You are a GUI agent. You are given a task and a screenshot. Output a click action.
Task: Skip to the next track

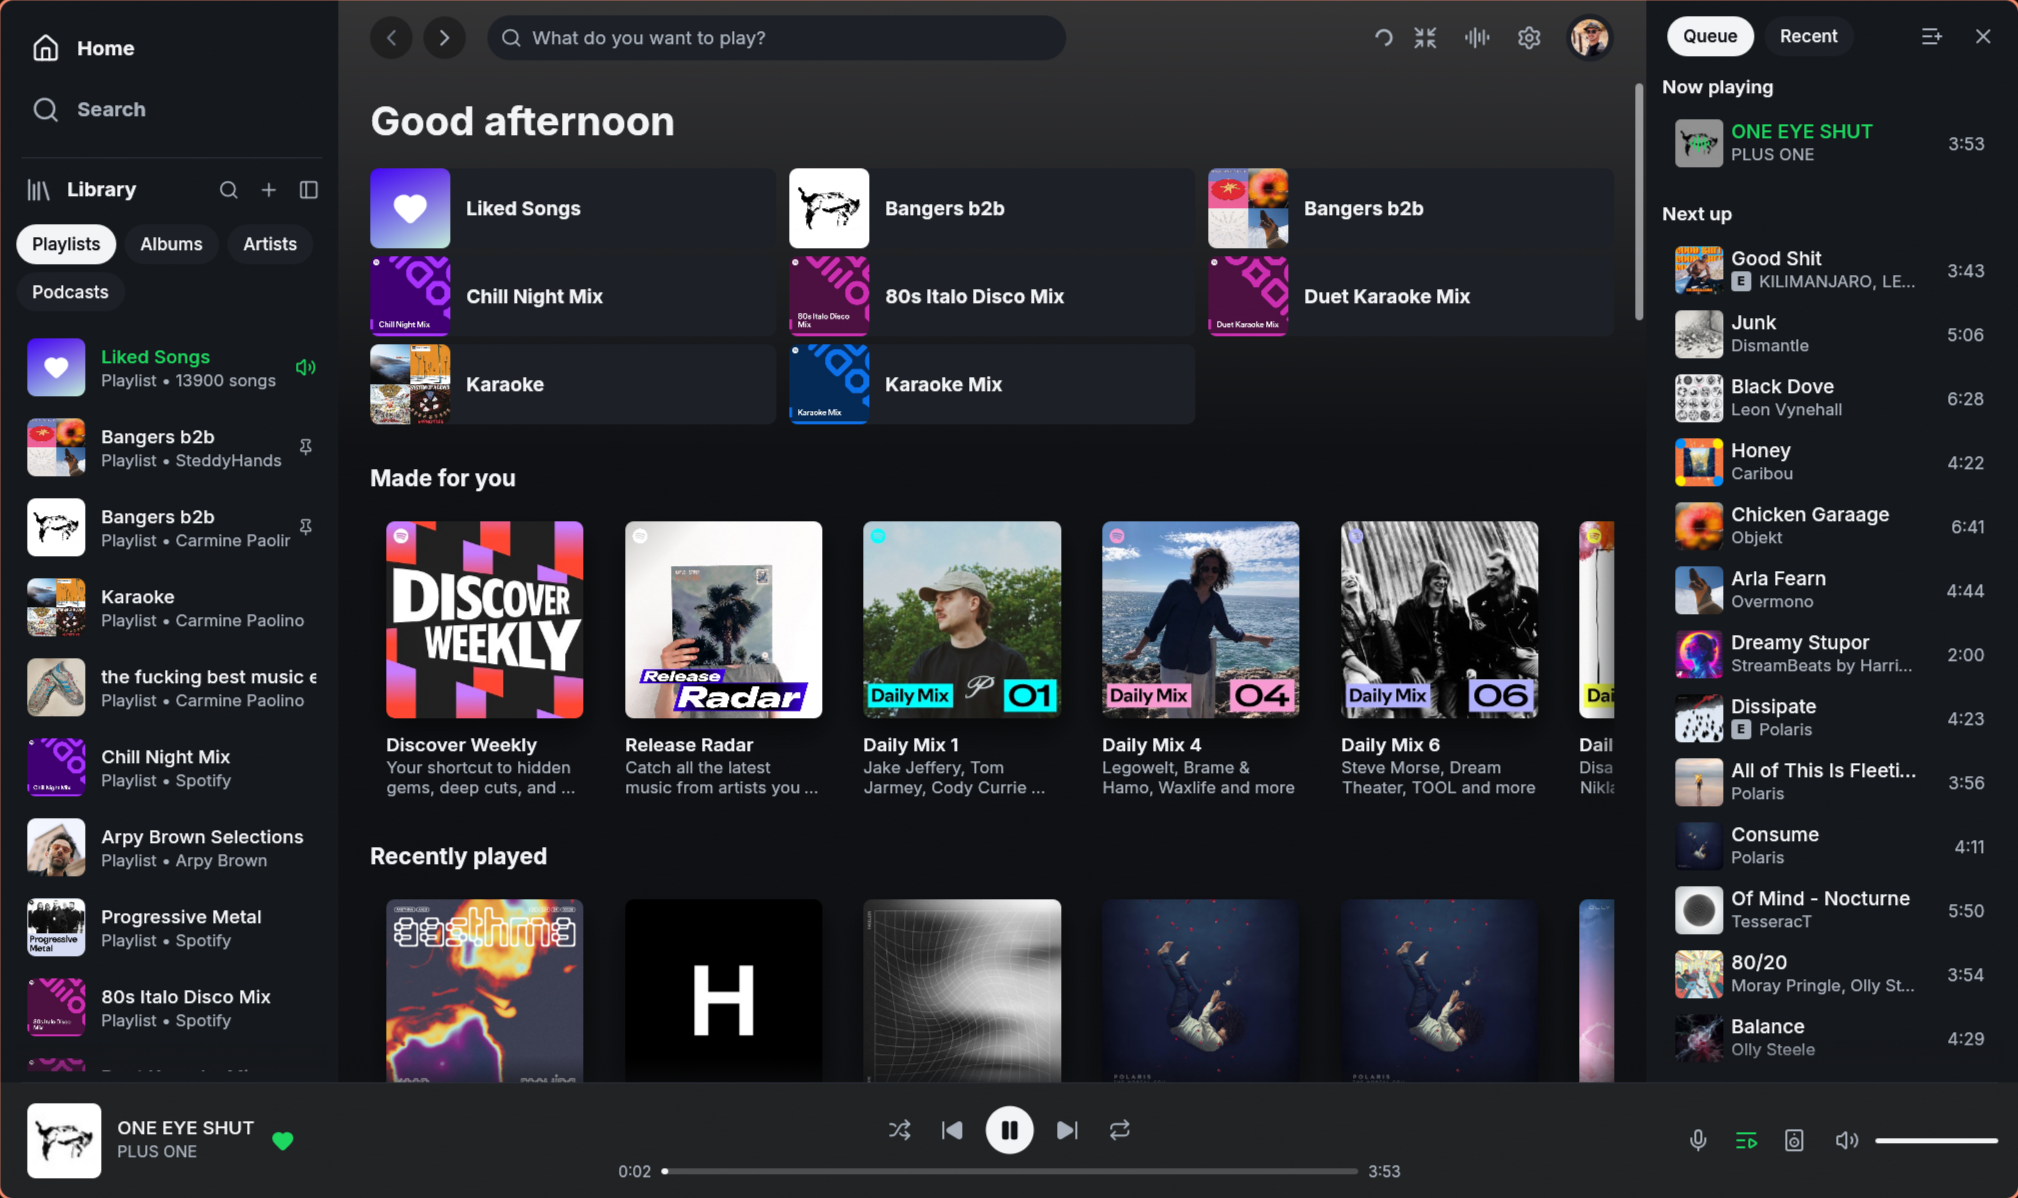tap(1067, 1130)
